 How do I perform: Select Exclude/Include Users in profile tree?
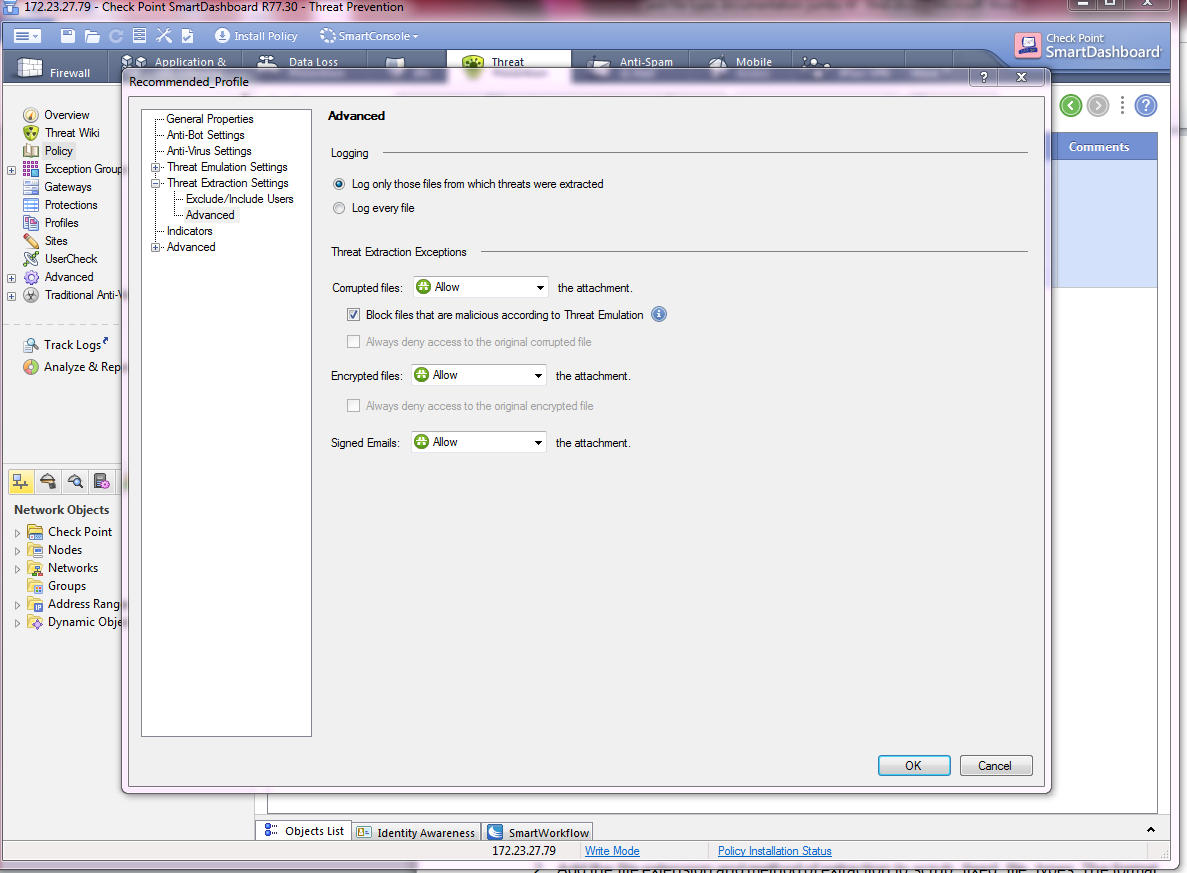[x=239, y=199]
